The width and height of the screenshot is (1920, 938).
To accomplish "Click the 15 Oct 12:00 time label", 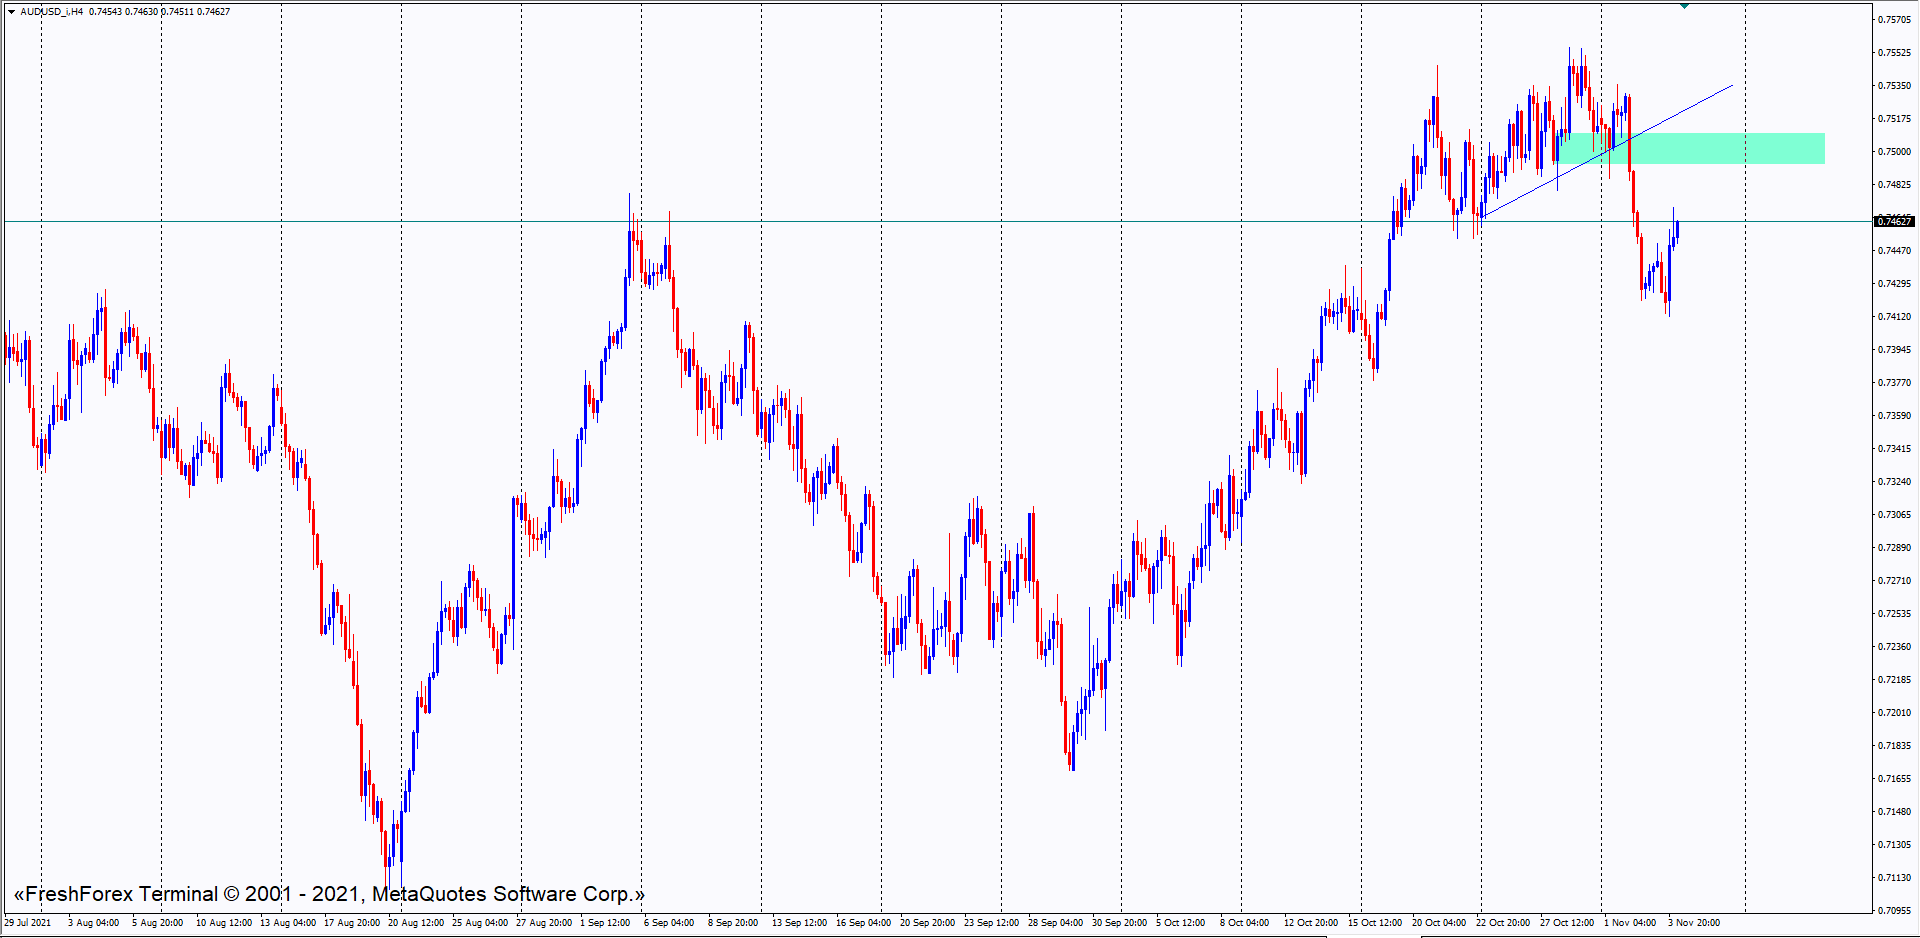I will [x=1376, y=923].
